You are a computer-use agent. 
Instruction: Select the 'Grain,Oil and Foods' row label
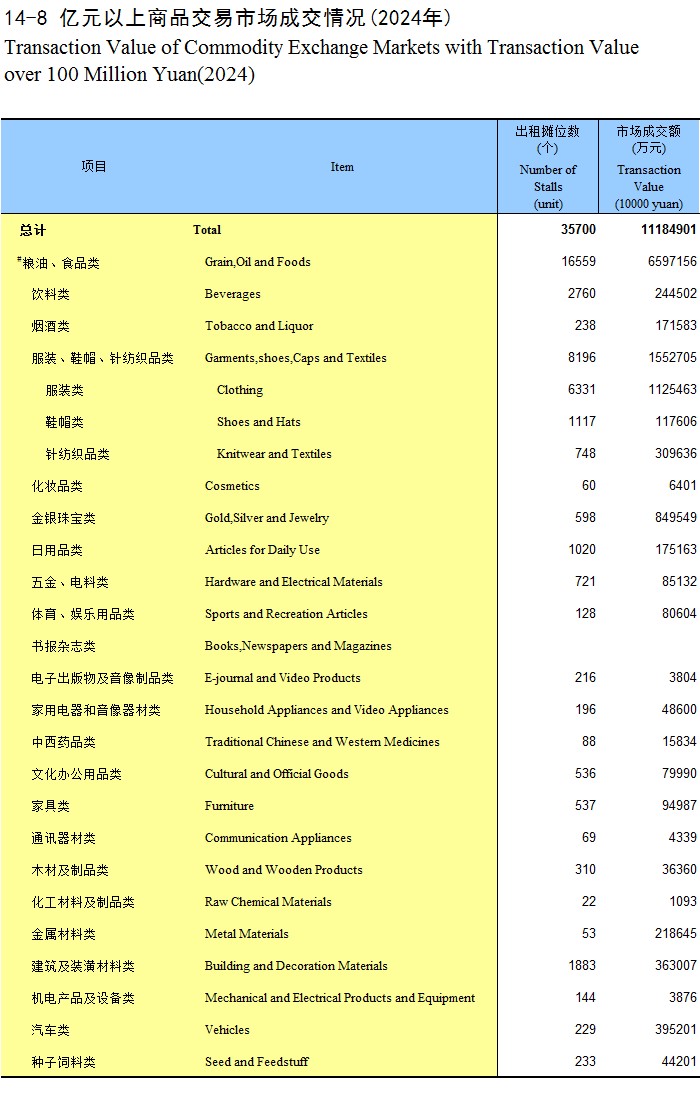tap(257, 262)
